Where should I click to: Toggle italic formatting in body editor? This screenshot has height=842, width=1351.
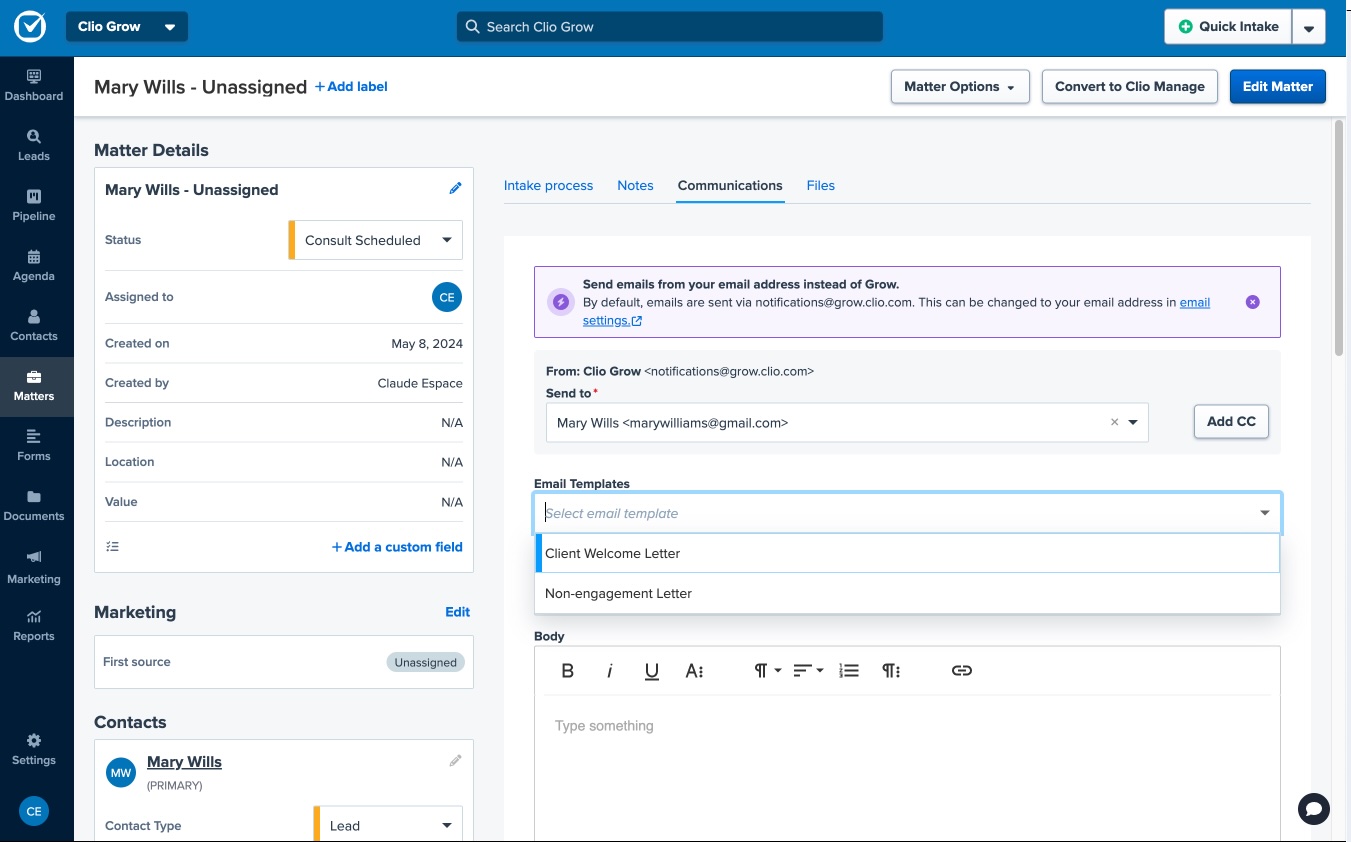[610, 671]
